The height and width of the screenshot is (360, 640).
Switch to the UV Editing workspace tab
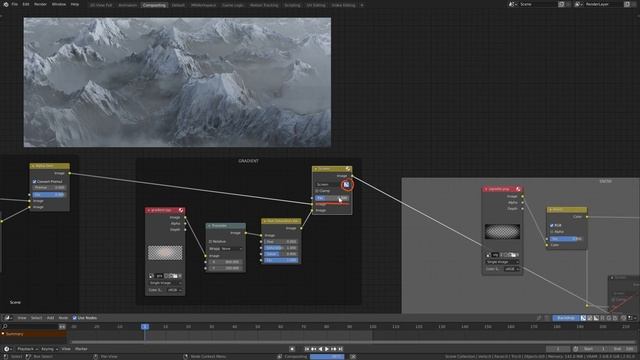coord(316,5)
